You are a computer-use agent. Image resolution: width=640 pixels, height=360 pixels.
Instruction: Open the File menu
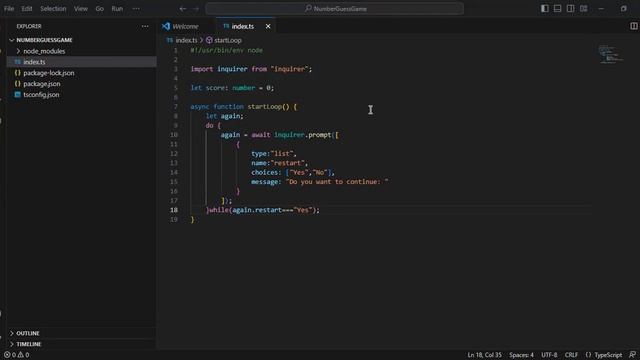click(x=9, y=9)
